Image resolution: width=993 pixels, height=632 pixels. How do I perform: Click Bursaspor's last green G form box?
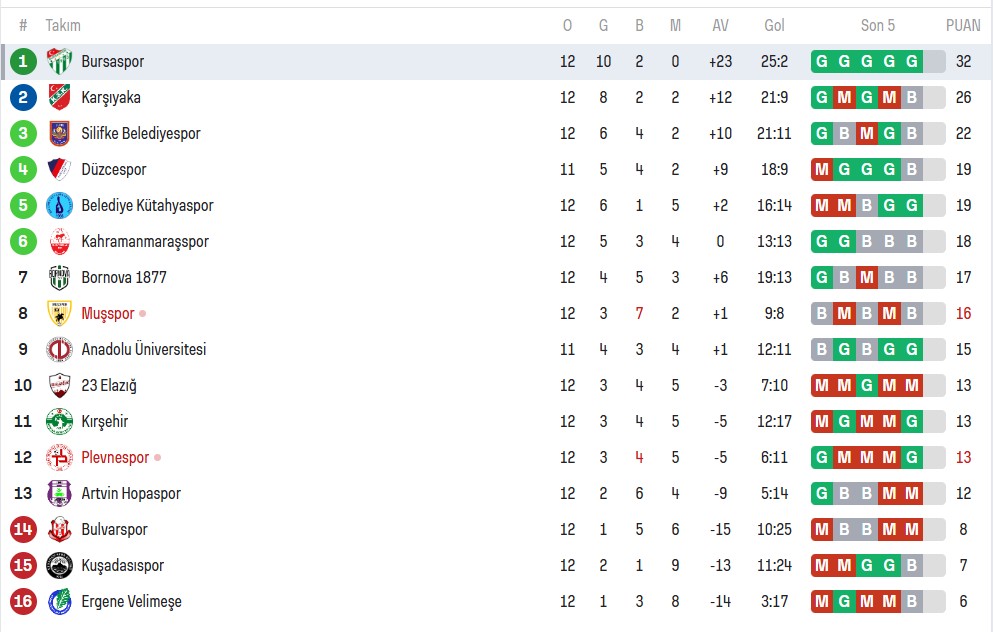coord(911,62)
